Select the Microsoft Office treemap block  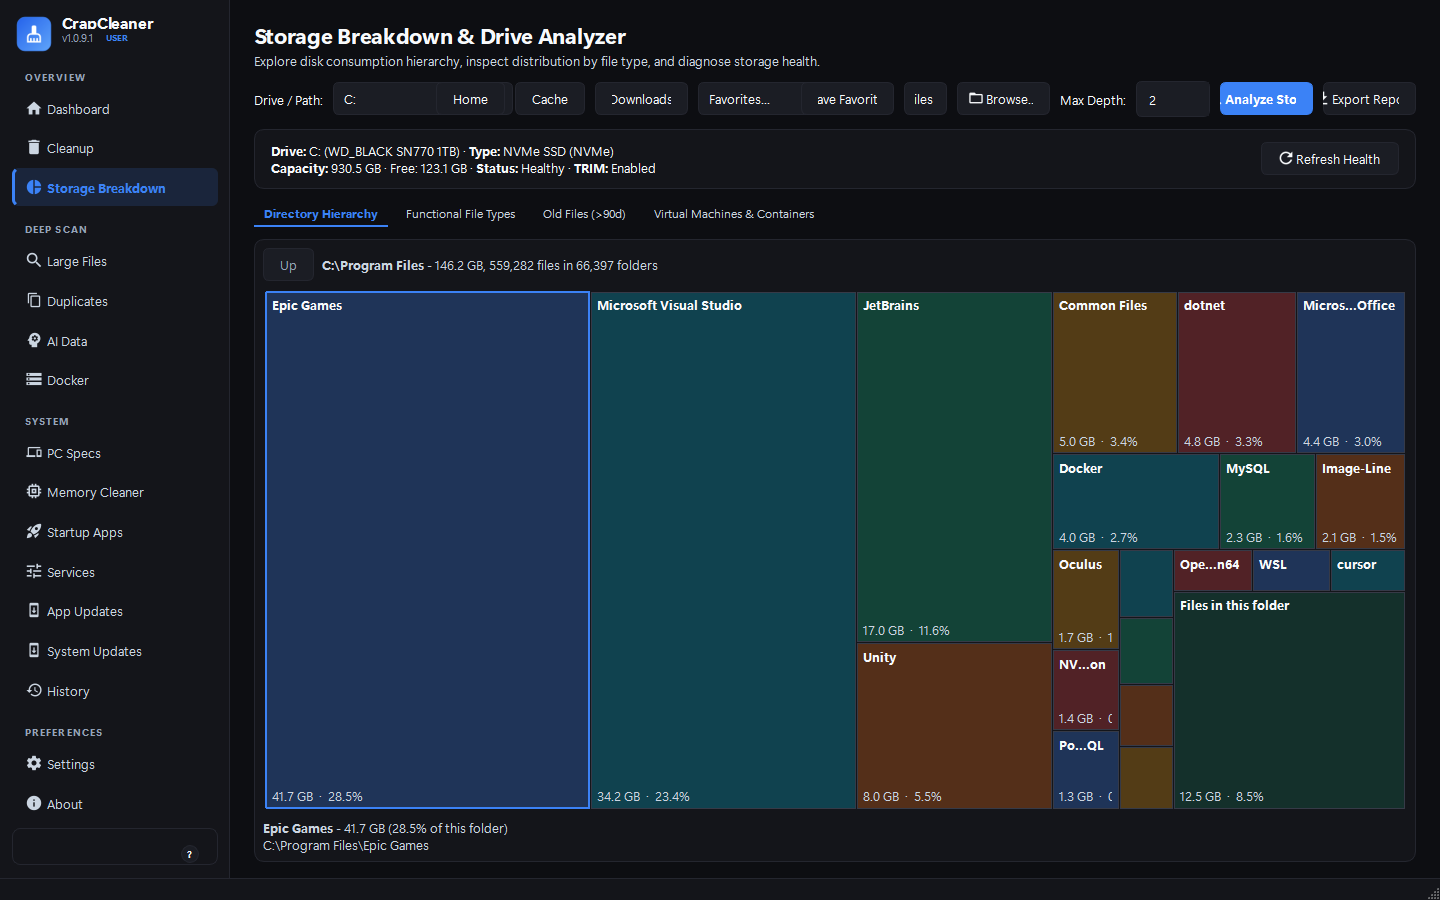point(1351,373)
